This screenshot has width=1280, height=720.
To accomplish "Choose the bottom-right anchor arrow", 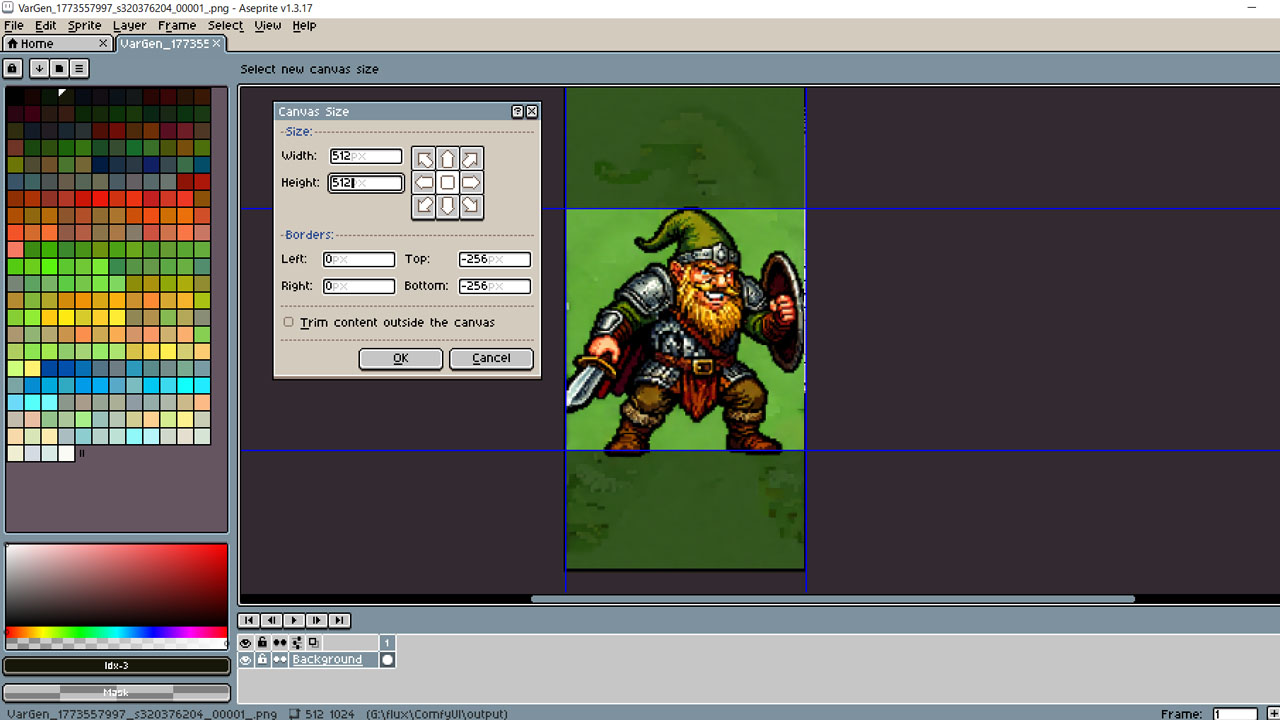I will [x=471, y=206].
